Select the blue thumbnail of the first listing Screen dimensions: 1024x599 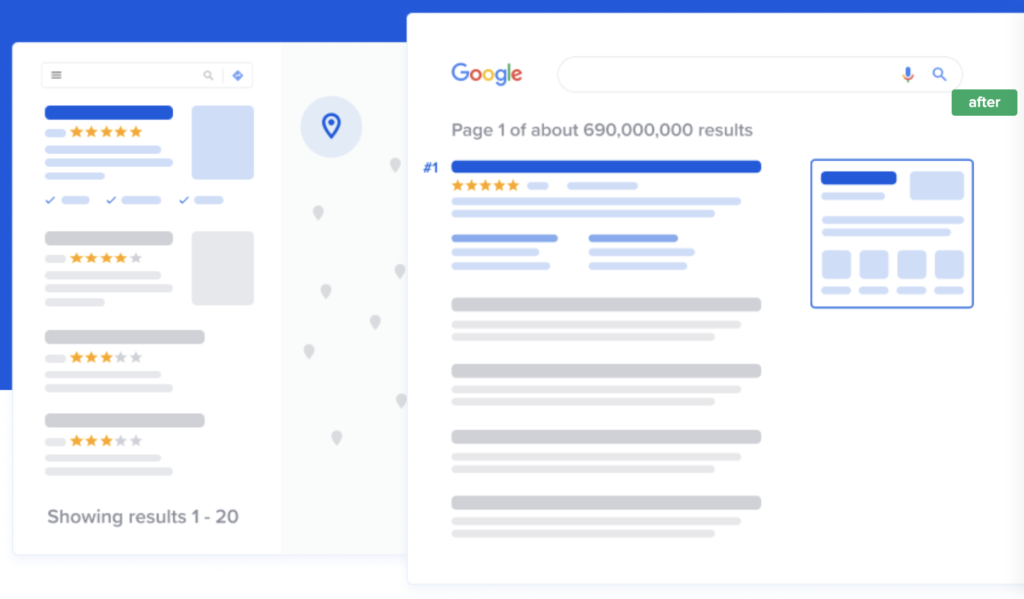[x=222, y=142]
